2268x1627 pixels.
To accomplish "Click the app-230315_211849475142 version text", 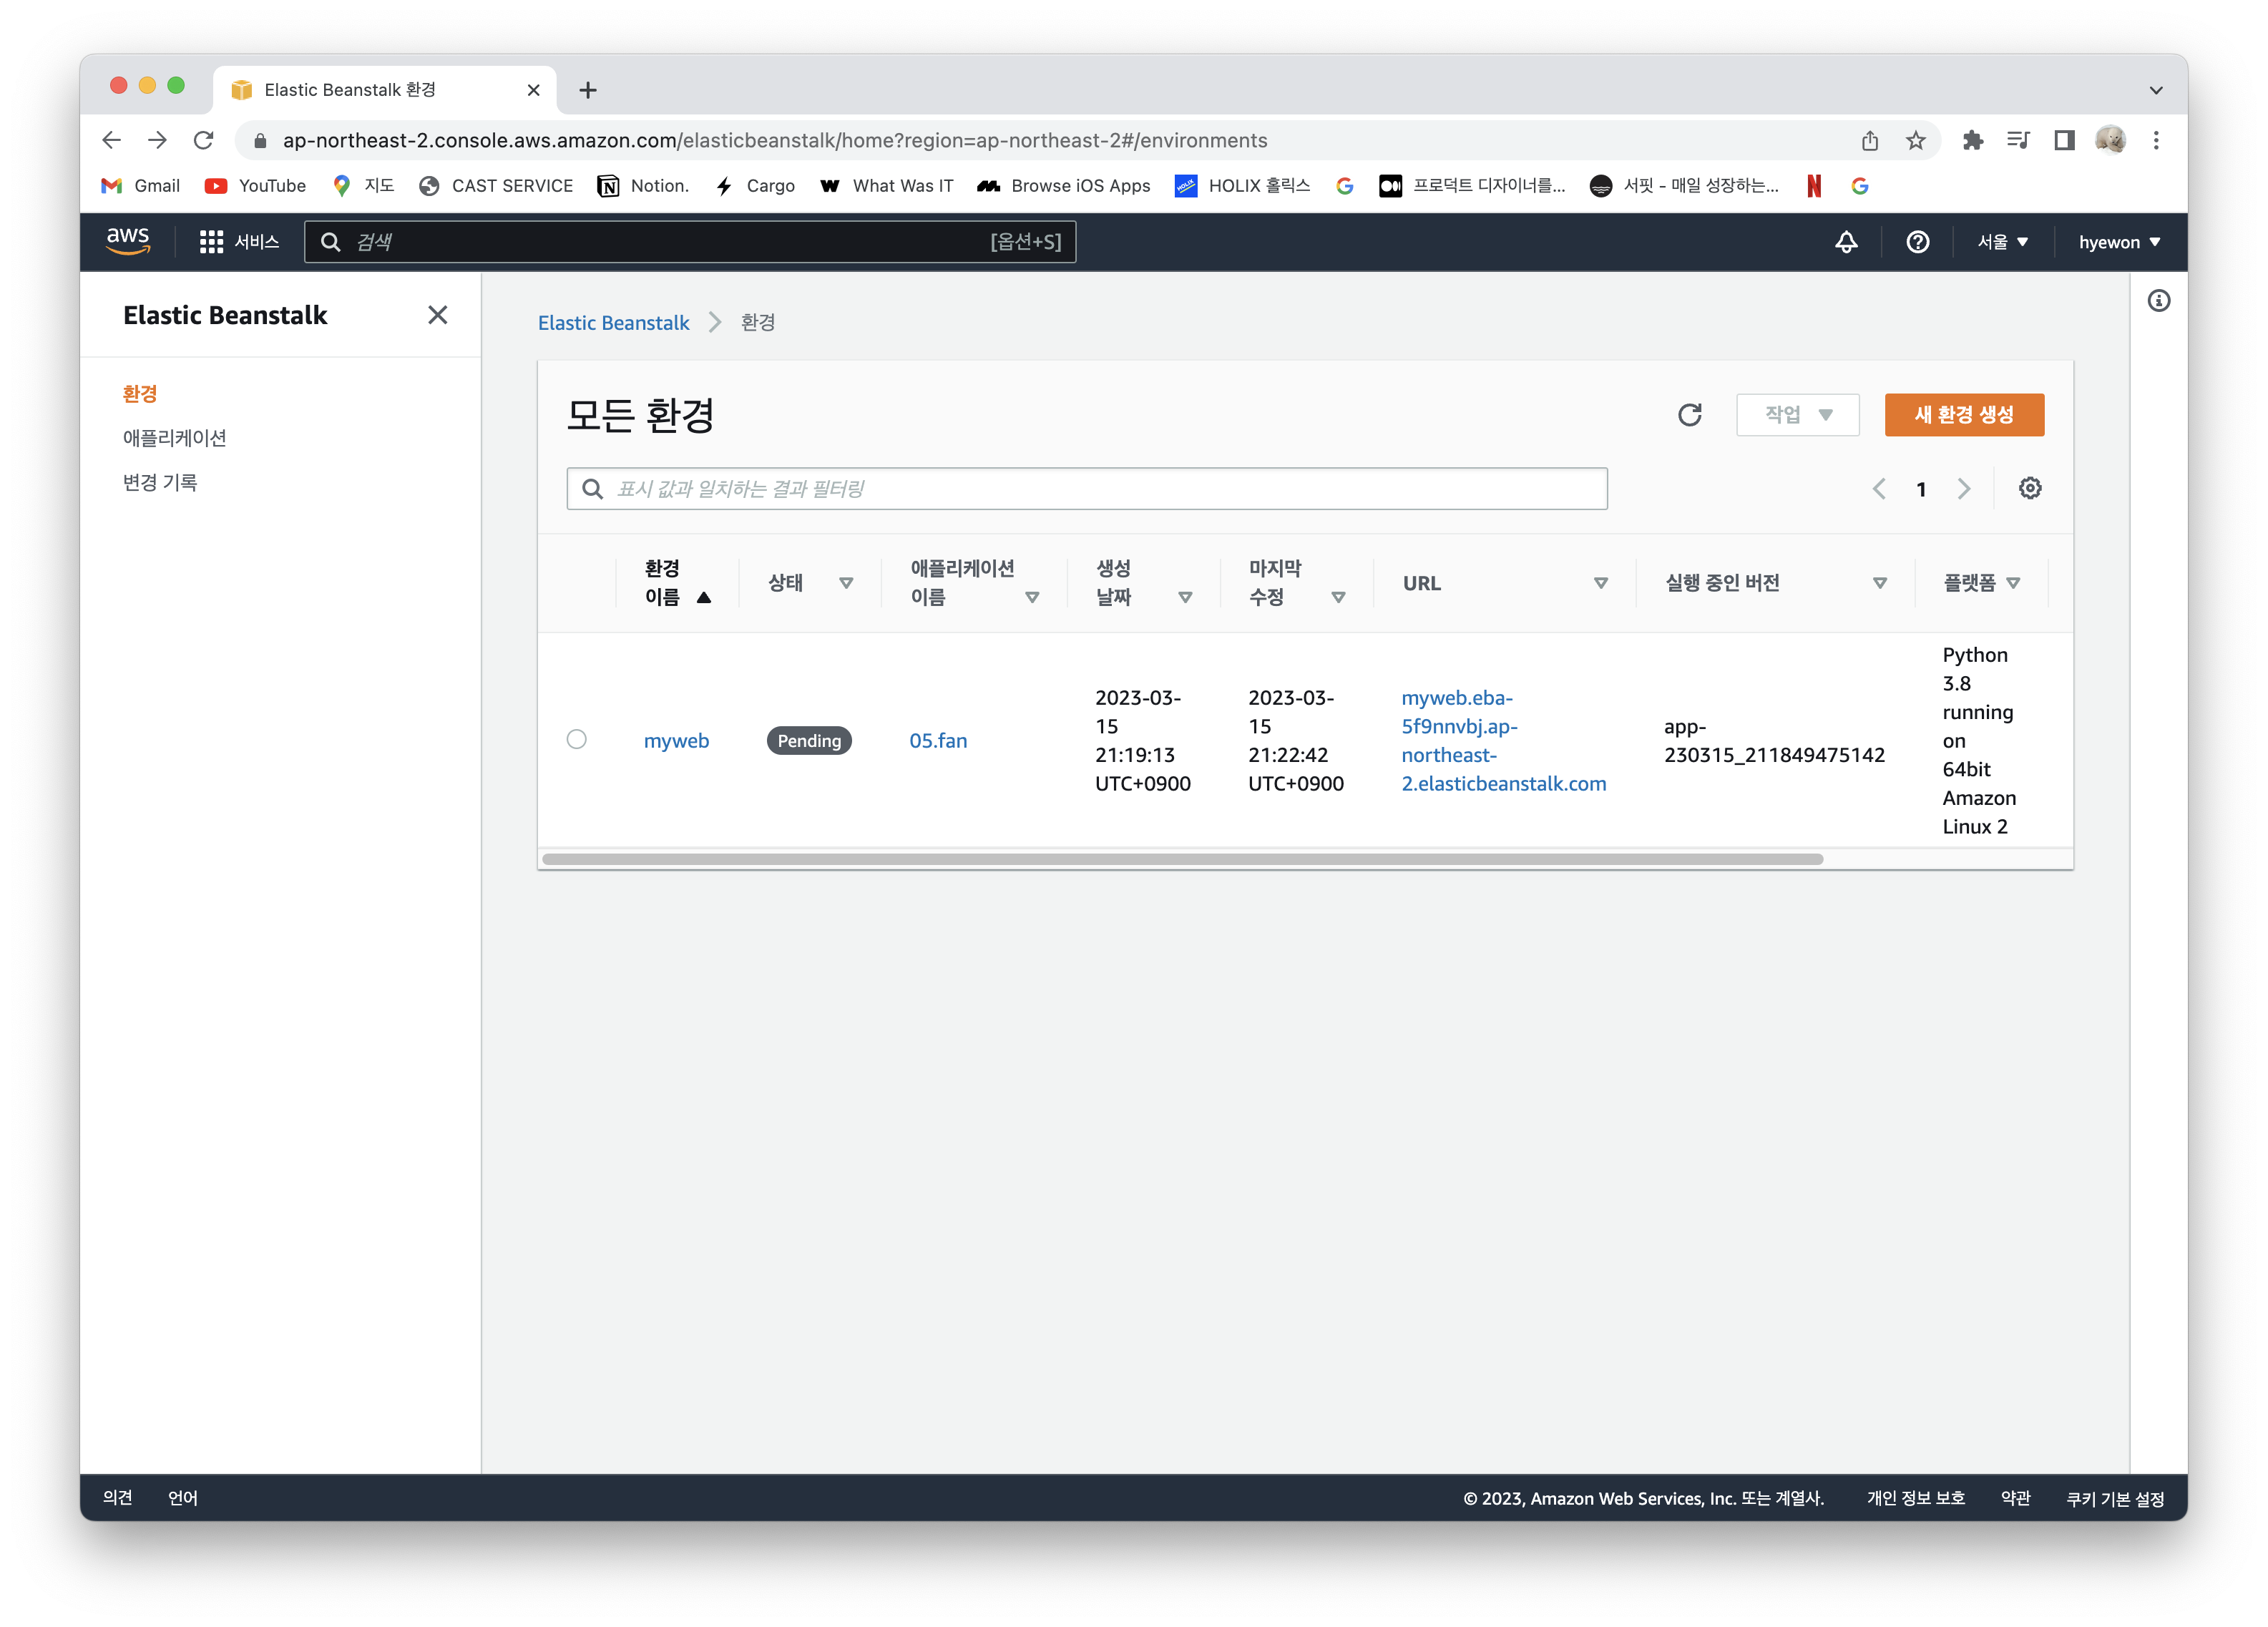I will [1774, 741].
